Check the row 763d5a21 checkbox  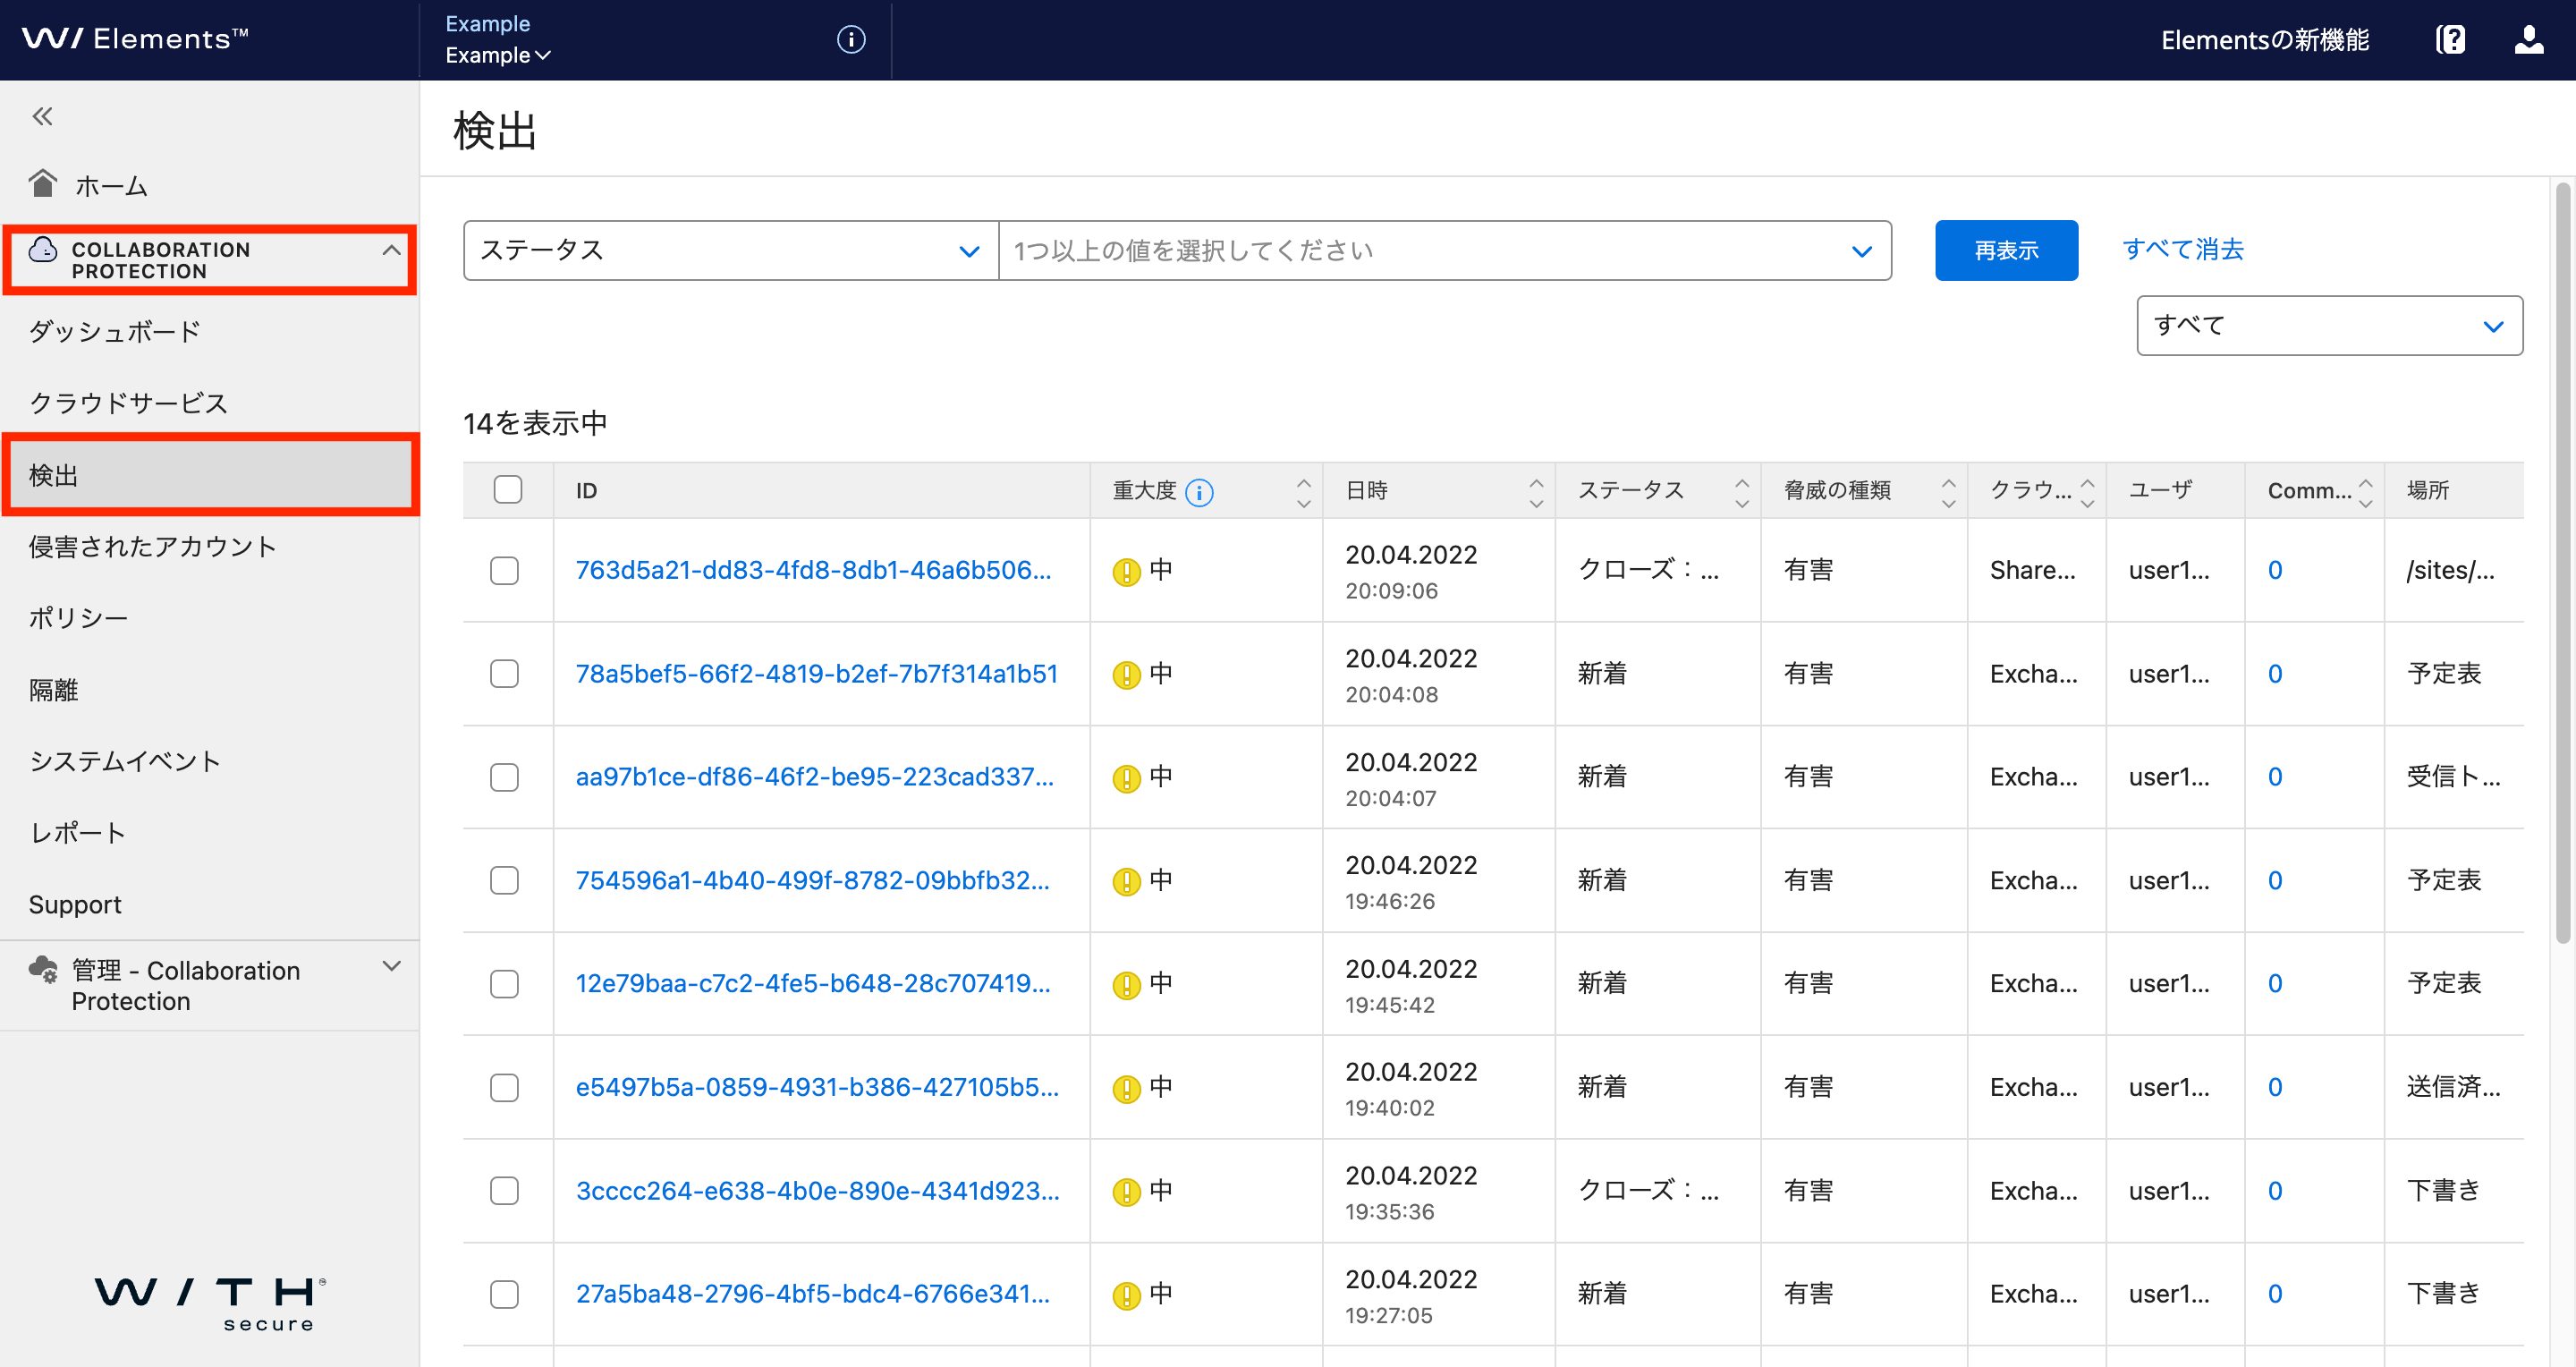[505, 571]
